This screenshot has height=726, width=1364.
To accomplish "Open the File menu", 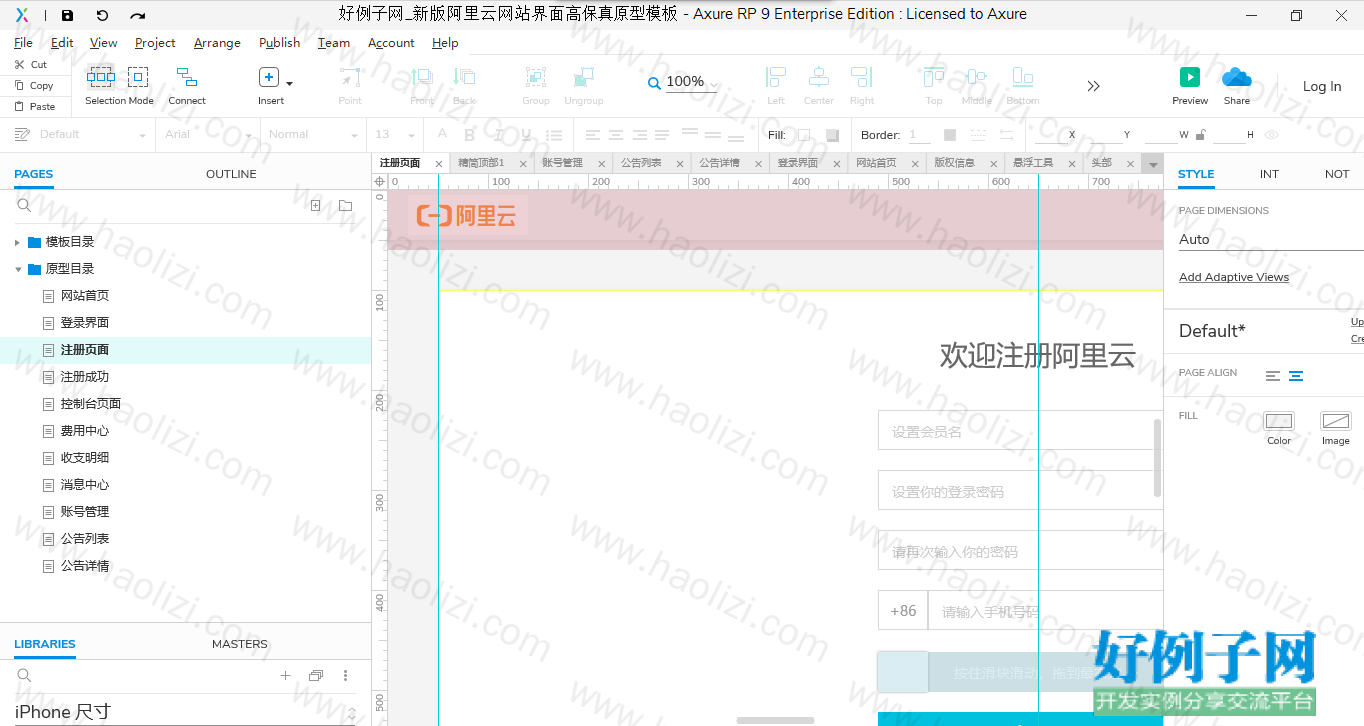I will pyautogui.click(x=23, y=43).
